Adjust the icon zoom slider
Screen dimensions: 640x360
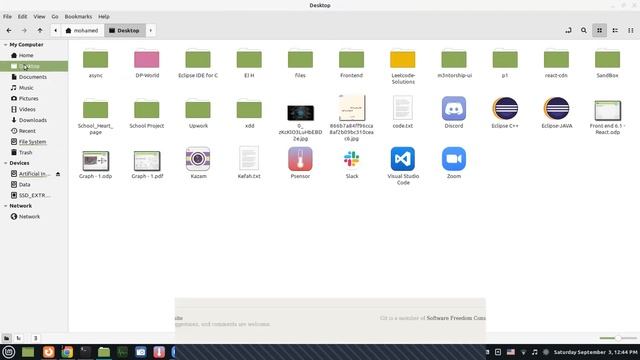pyautogui.click(x=618, y=338)
